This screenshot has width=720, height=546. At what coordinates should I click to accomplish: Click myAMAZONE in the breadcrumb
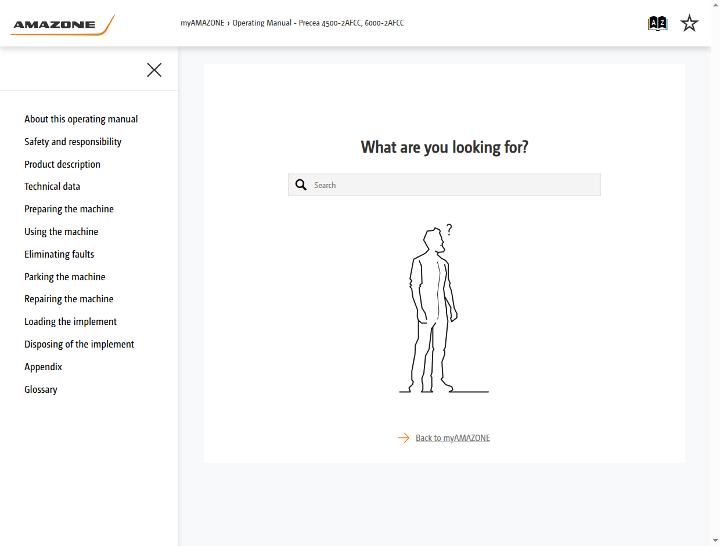click(x=202, y=23)
